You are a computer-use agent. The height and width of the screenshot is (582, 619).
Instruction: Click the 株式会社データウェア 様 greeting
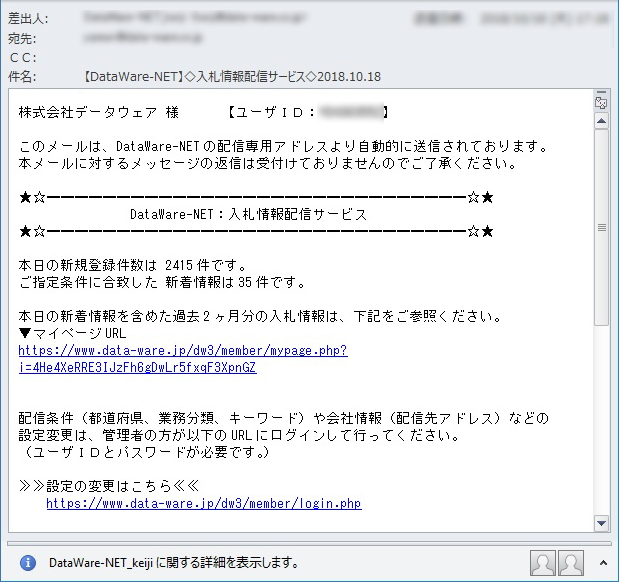[x=99, y=113]
